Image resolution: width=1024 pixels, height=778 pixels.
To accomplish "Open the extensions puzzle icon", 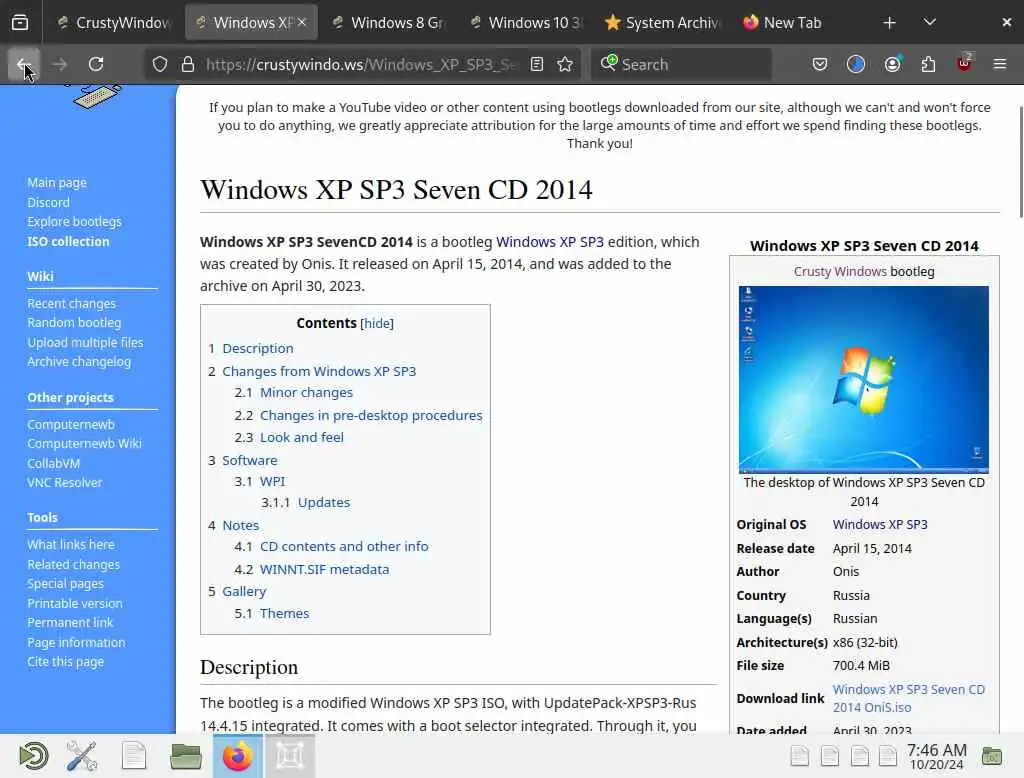I will tap(928, 64).
